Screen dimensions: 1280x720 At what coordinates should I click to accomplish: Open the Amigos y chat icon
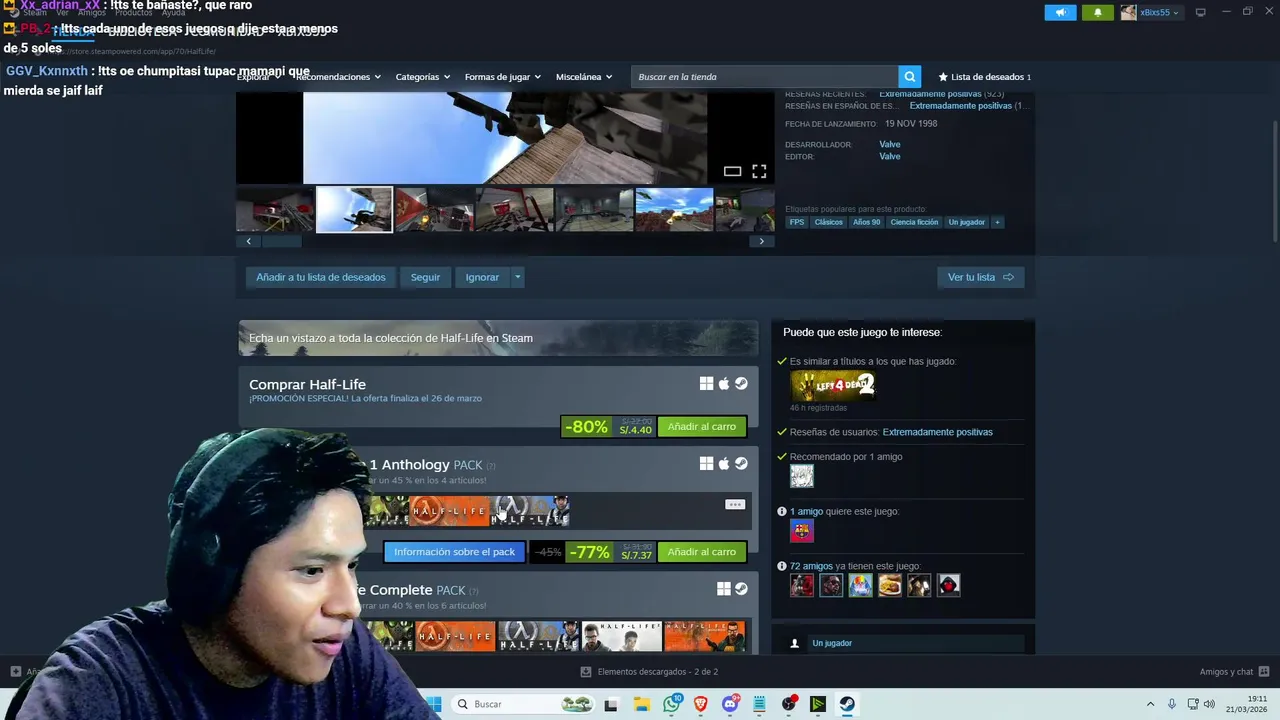1264,671
